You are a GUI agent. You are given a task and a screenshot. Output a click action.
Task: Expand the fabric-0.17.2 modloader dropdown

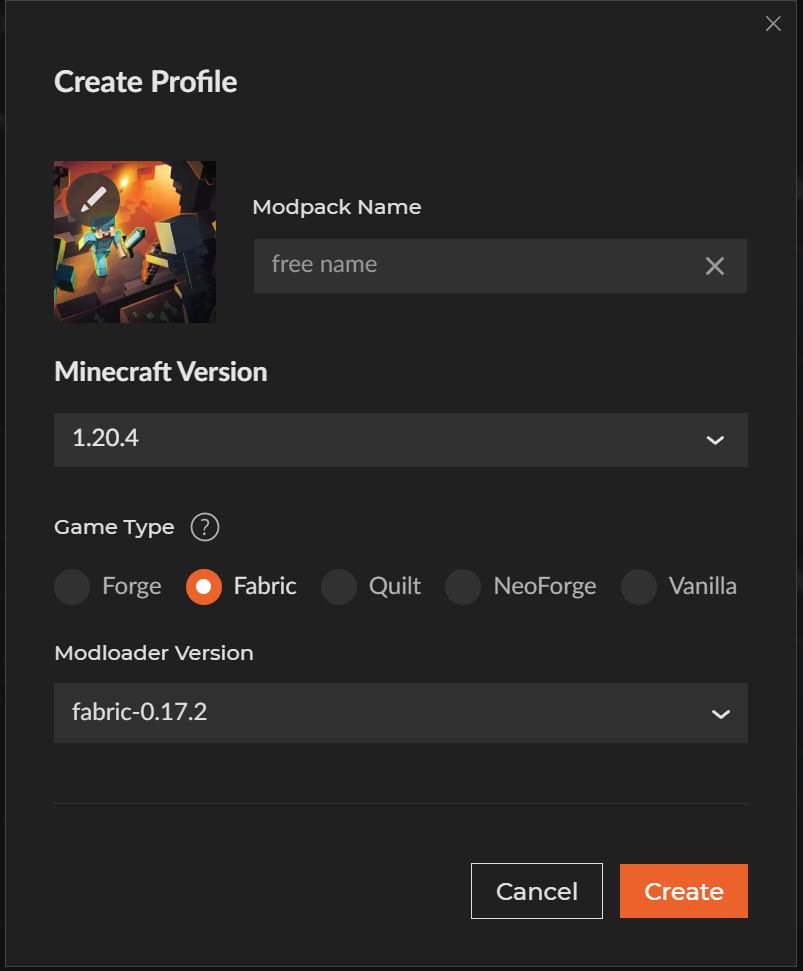[401, 713]
